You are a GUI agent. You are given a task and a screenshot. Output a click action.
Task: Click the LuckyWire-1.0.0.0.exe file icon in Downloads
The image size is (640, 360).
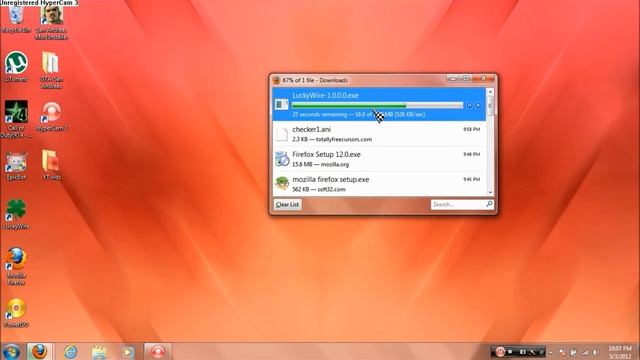[282, 104]
